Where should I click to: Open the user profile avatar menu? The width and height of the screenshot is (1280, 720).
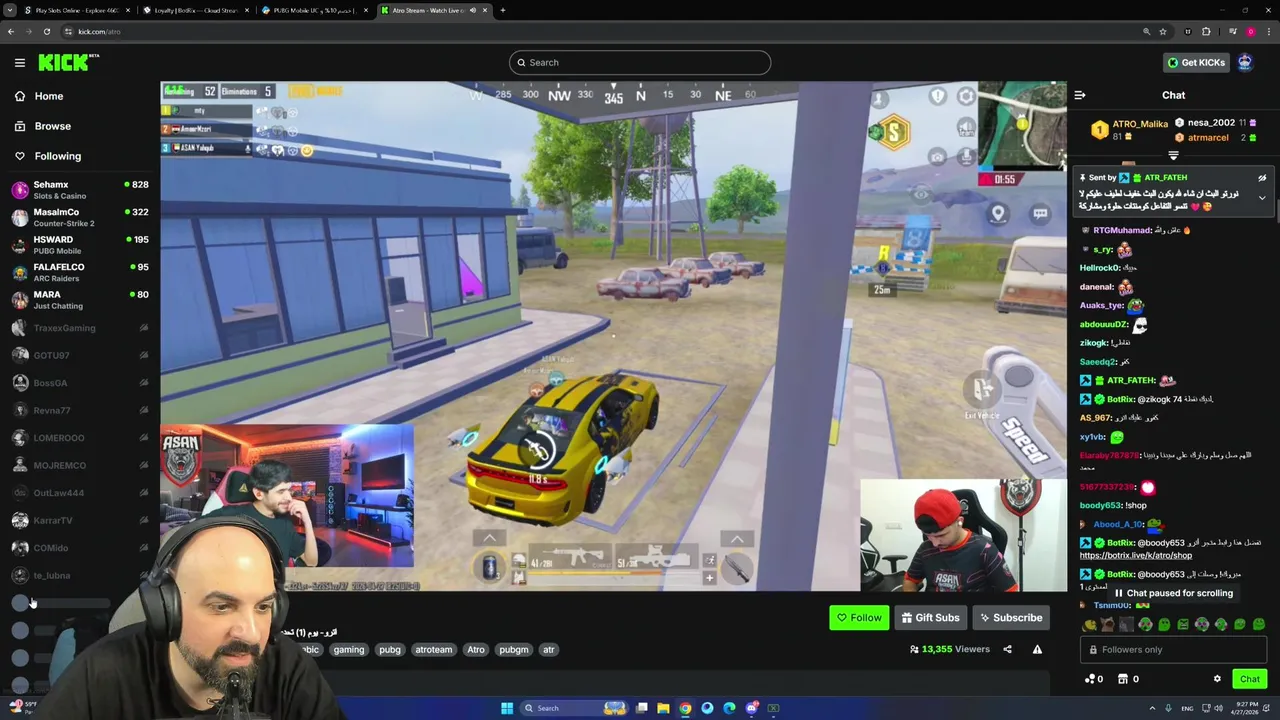point(1245,62)
